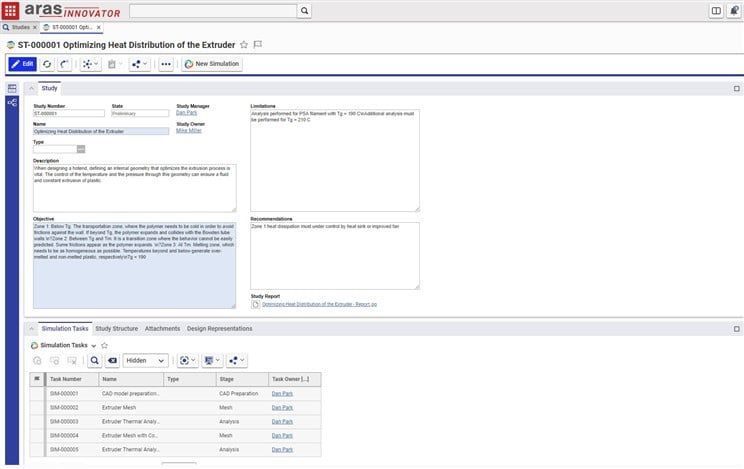The image size is (744, 469).
Task: Open the display options dropdown in grid toolbar
Action: tap(212, 361)
